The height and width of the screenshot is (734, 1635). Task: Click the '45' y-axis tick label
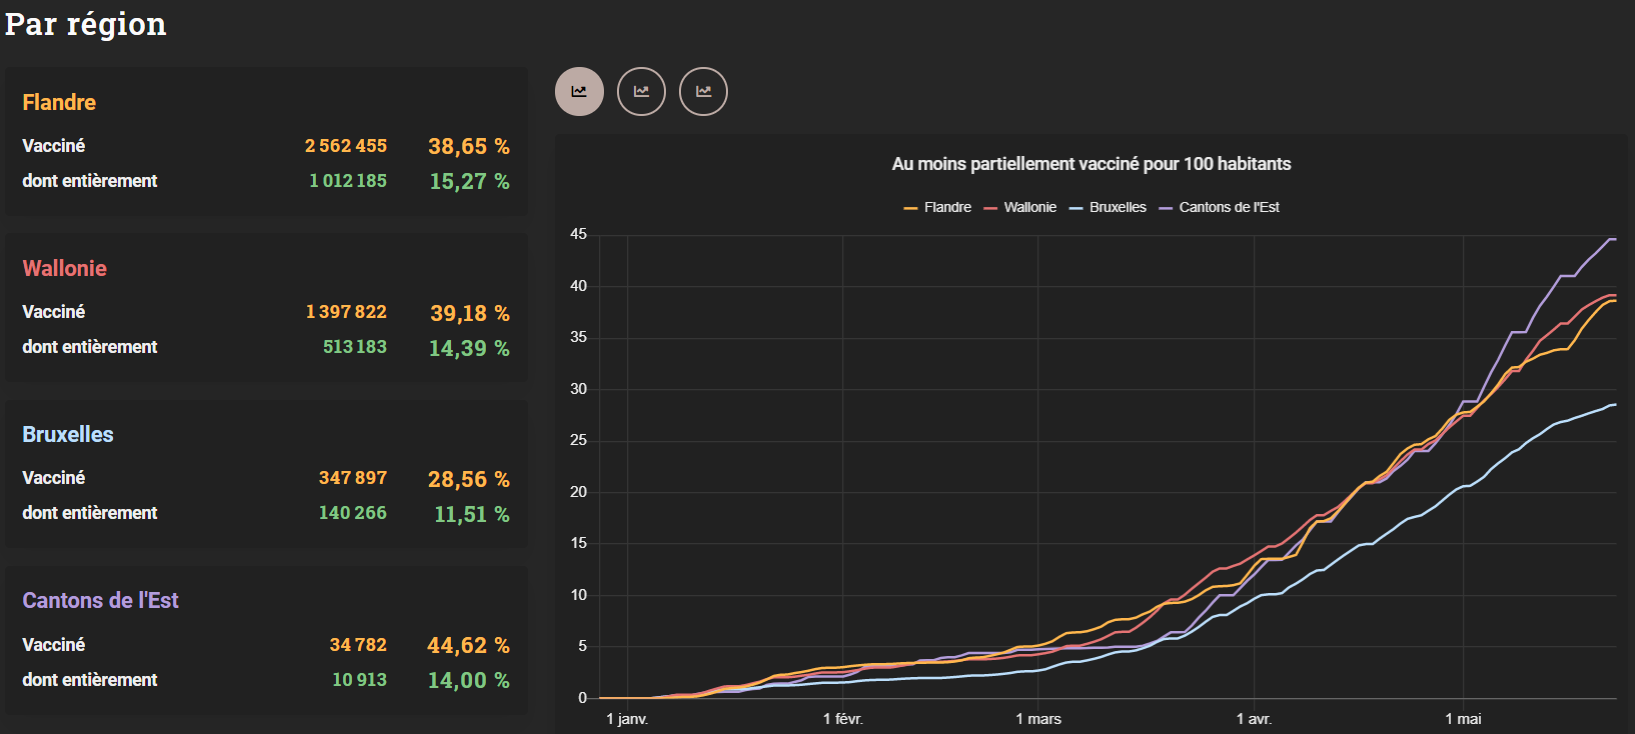point(578,234)
